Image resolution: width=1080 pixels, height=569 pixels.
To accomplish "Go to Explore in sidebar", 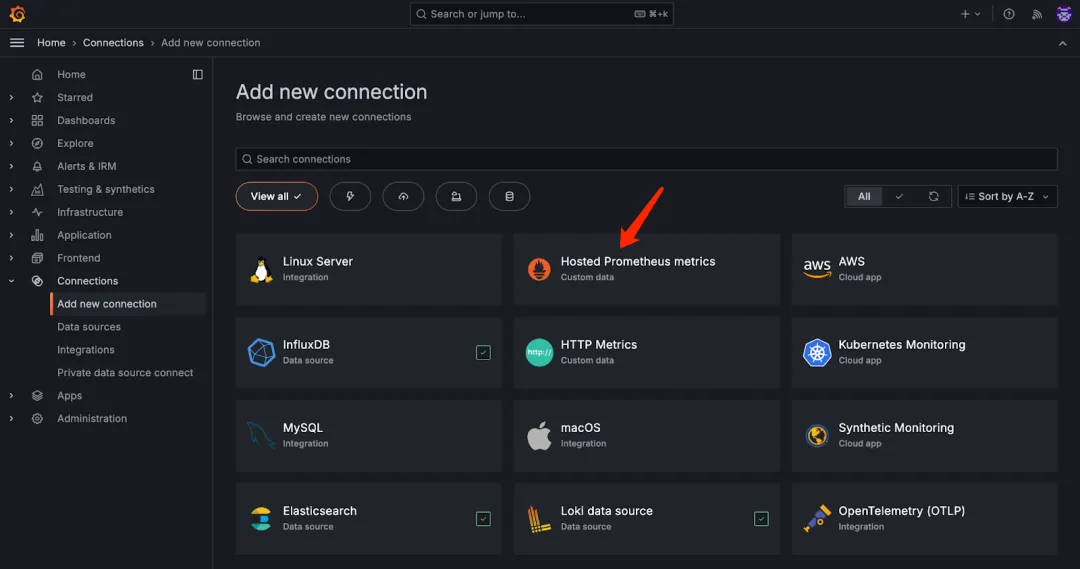I will click(x=75, y=143).
